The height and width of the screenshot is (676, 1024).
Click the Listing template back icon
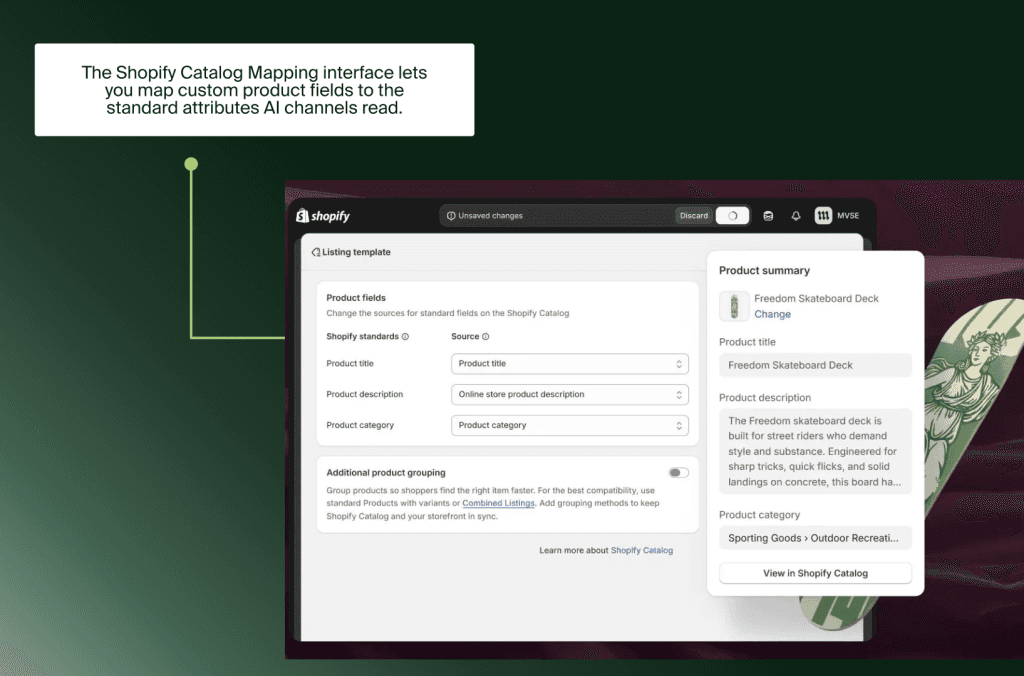pos(316,252)
